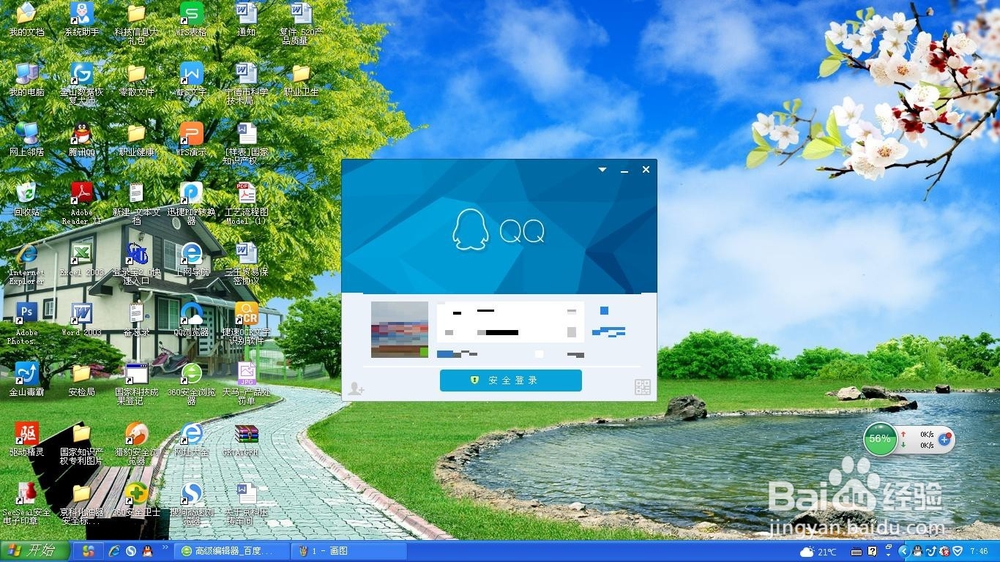
Task: Expand hidden system tray icons arrow
Action: click(x=902, y=551)
